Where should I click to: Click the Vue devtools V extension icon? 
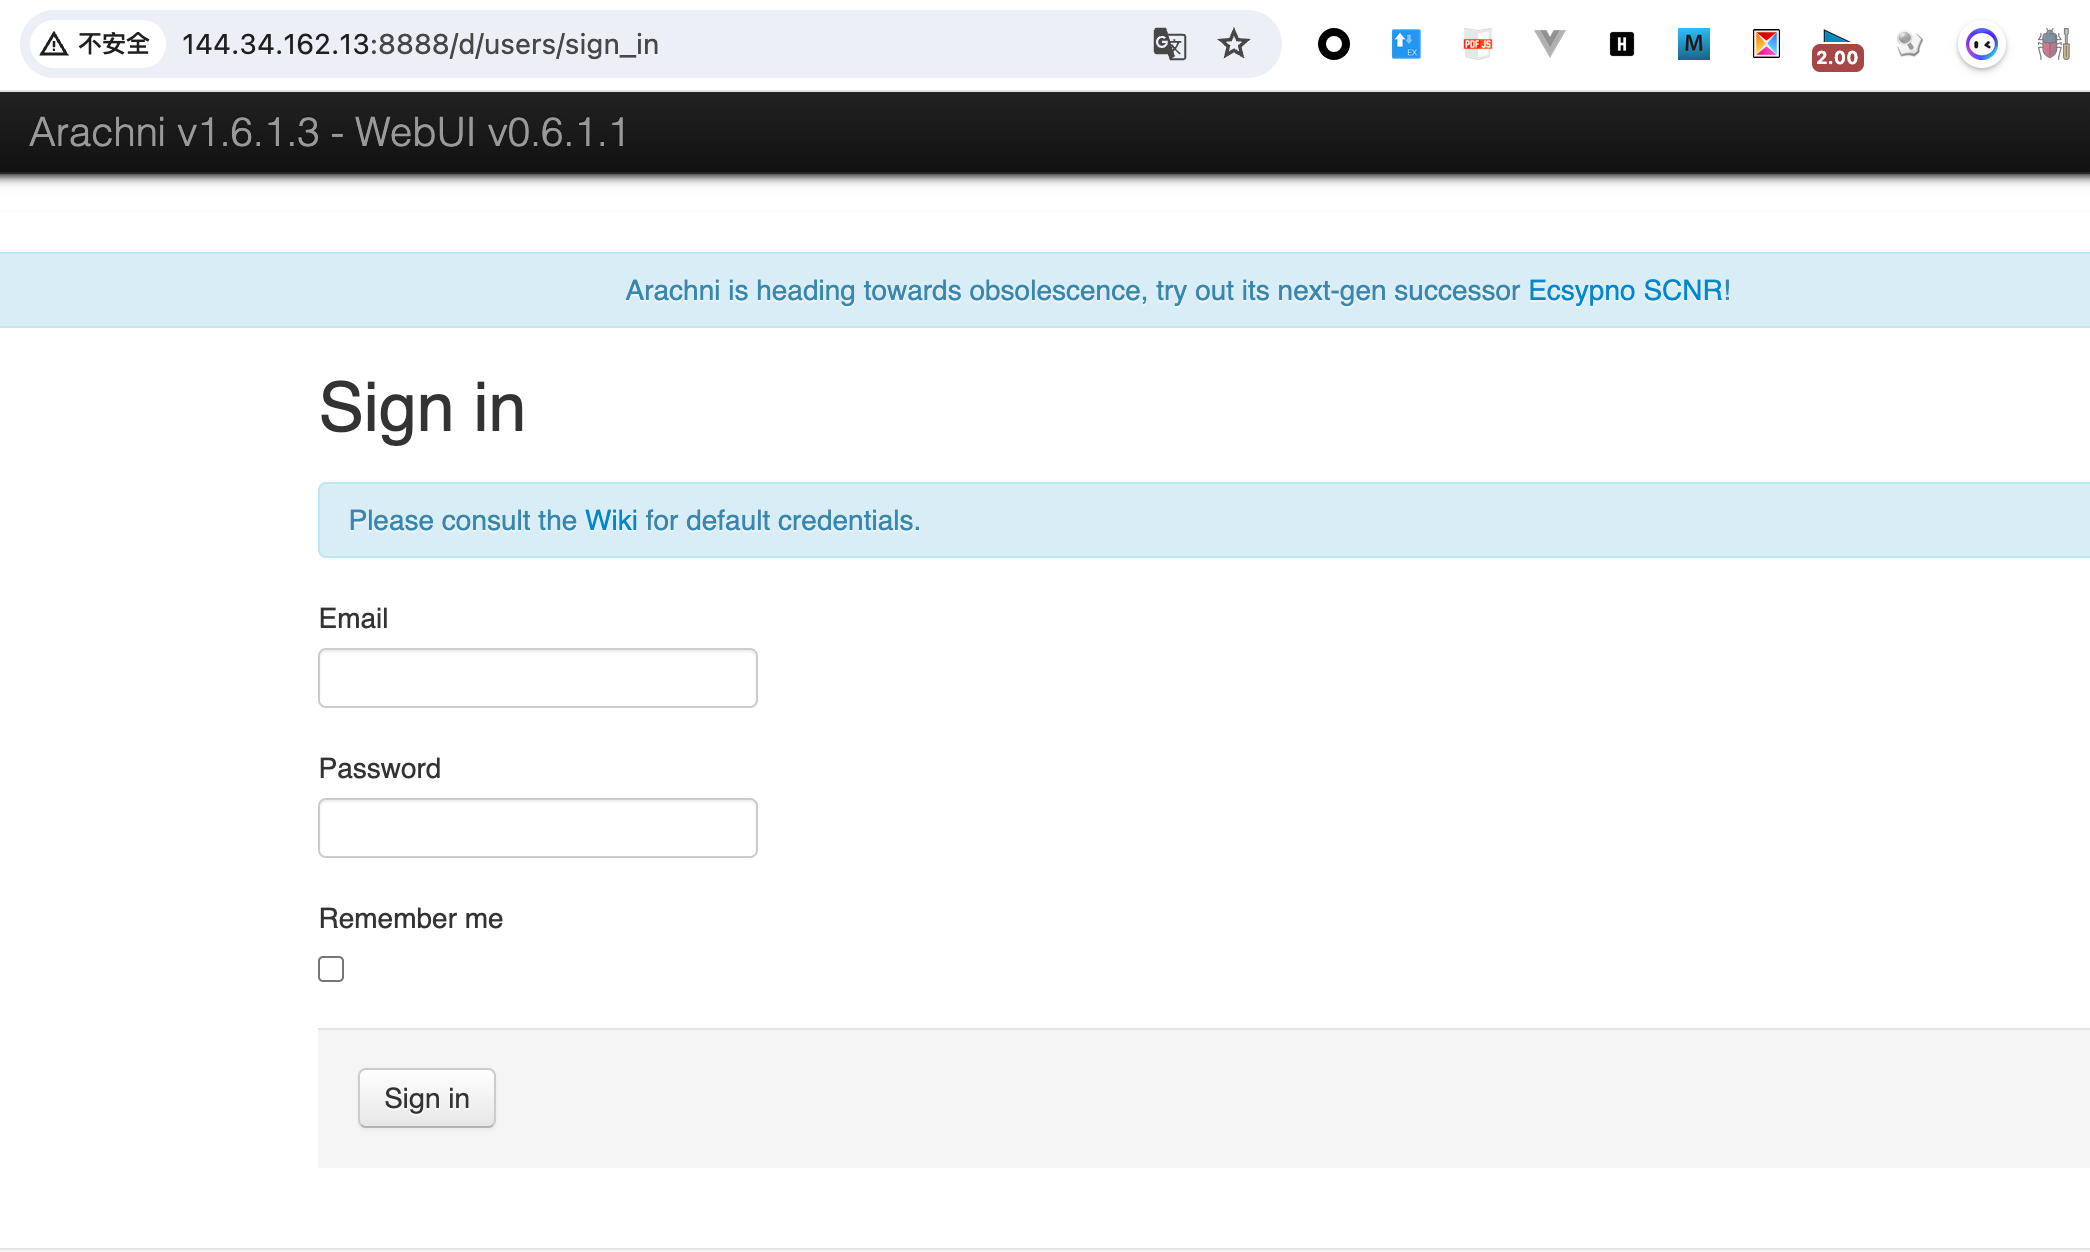coord(1549,44)
